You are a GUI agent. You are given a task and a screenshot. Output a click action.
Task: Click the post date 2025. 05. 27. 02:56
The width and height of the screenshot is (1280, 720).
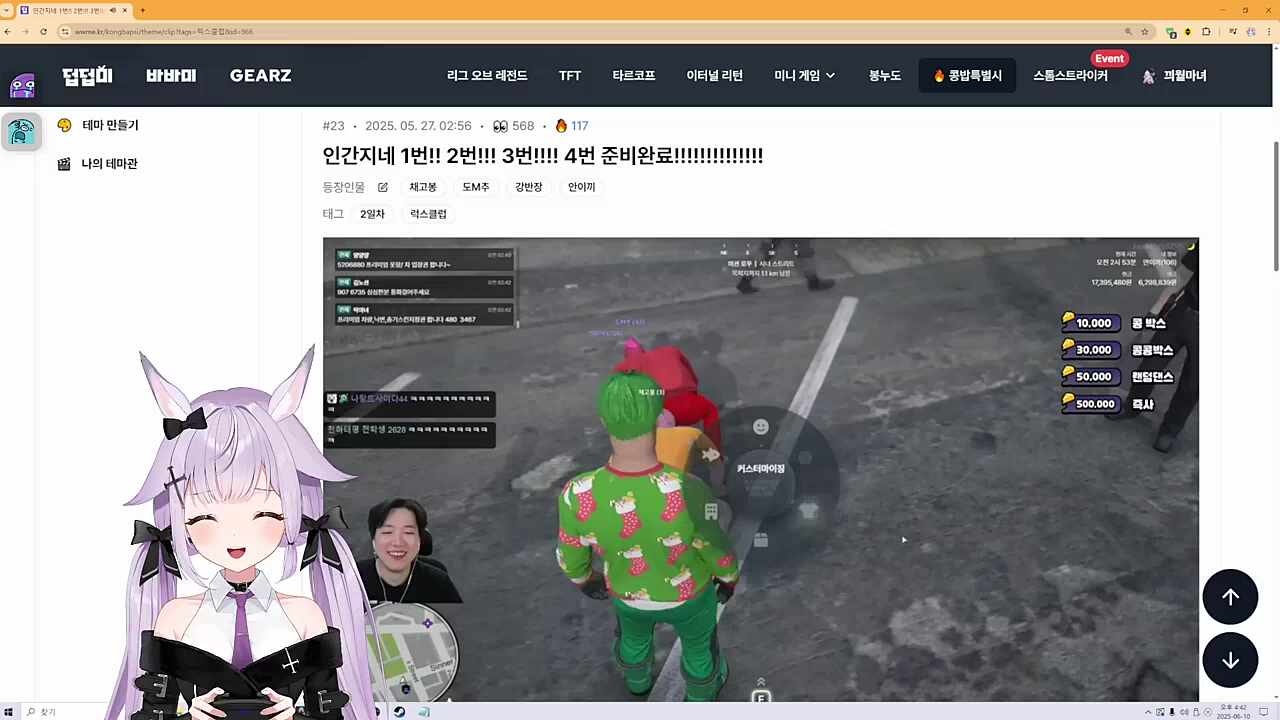click(418, 126)
